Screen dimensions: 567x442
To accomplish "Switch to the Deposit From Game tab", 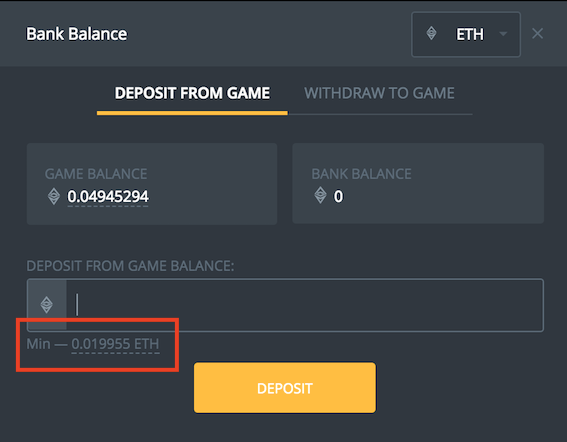I will tap(192, 93).
